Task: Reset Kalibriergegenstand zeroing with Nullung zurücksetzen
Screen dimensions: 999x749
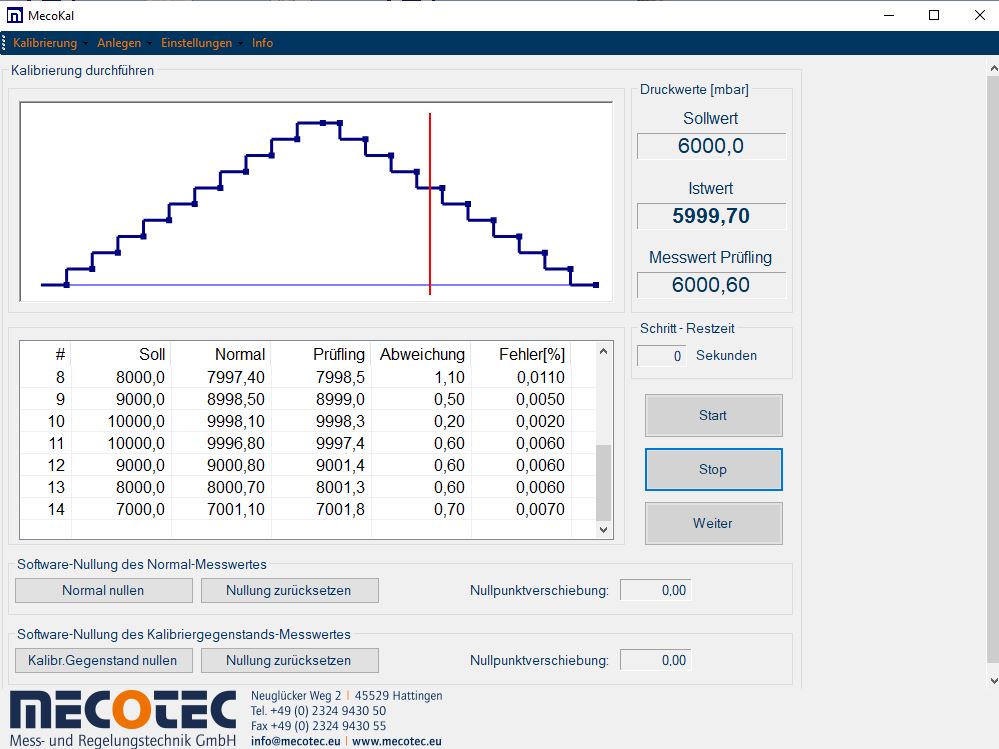Action: click(289, 660)
